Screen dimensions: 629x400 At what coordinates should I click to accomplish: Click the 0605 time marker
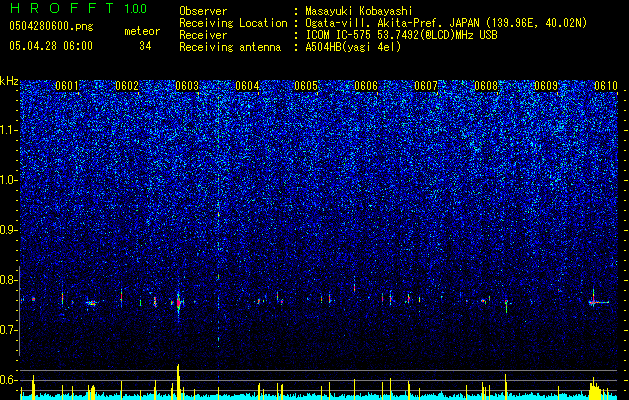pyautogui.click(x=306, y=86)
